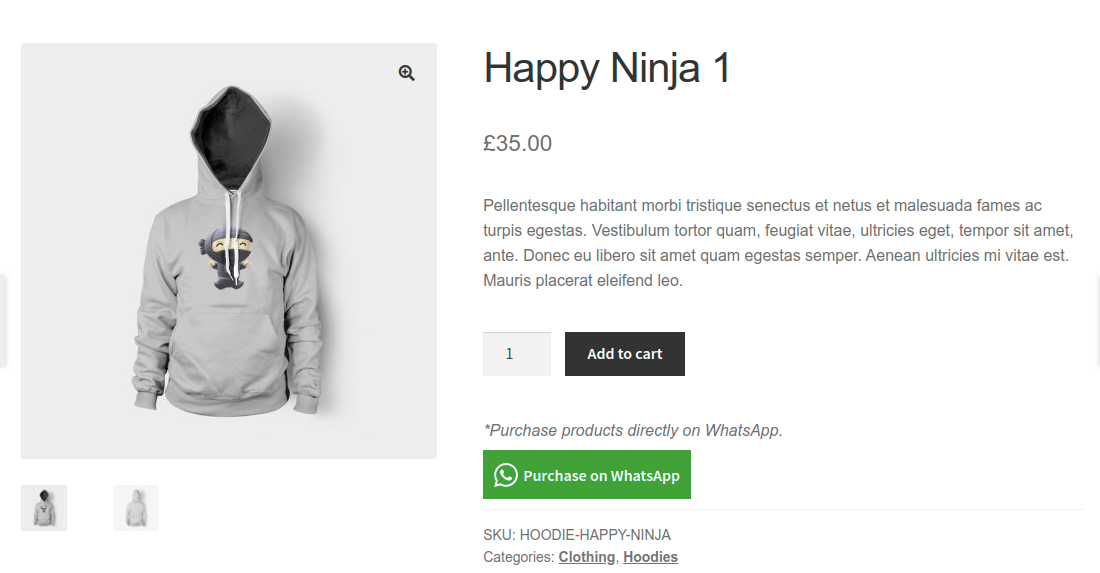
Task: Focus the quantity input field
Action: point(516,354)
